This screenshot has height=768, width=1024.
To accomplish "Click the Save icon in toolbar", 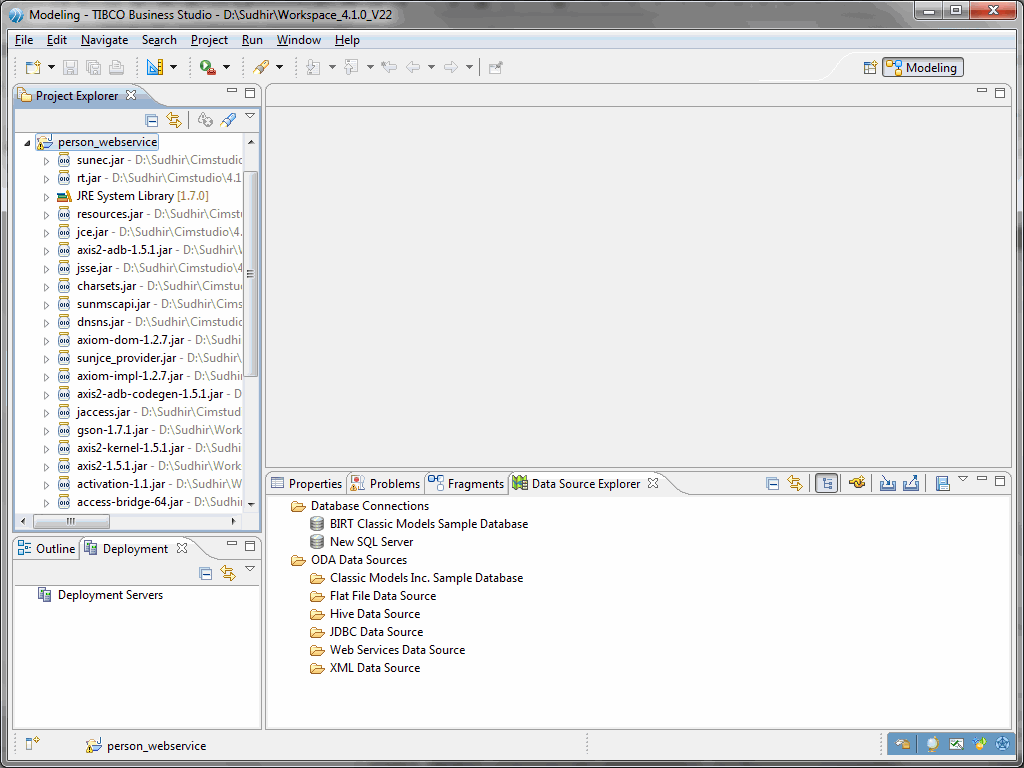I will (x=71, y=67).
